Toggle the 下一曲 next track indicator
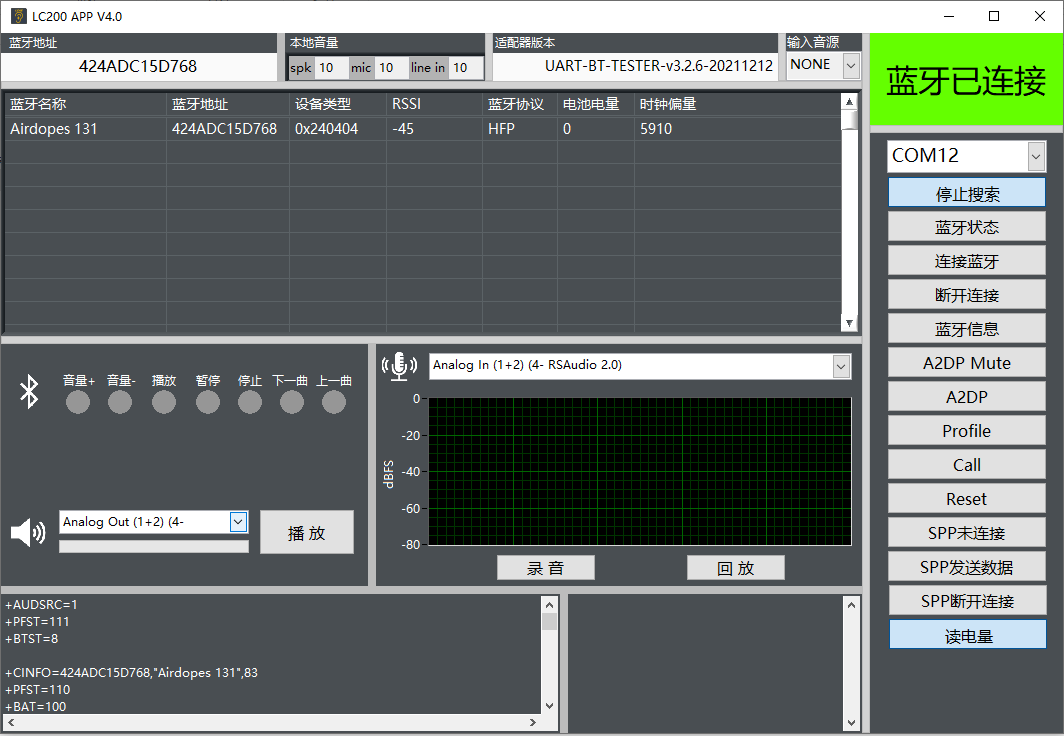1064x736 pixels. tap(292, 402)
